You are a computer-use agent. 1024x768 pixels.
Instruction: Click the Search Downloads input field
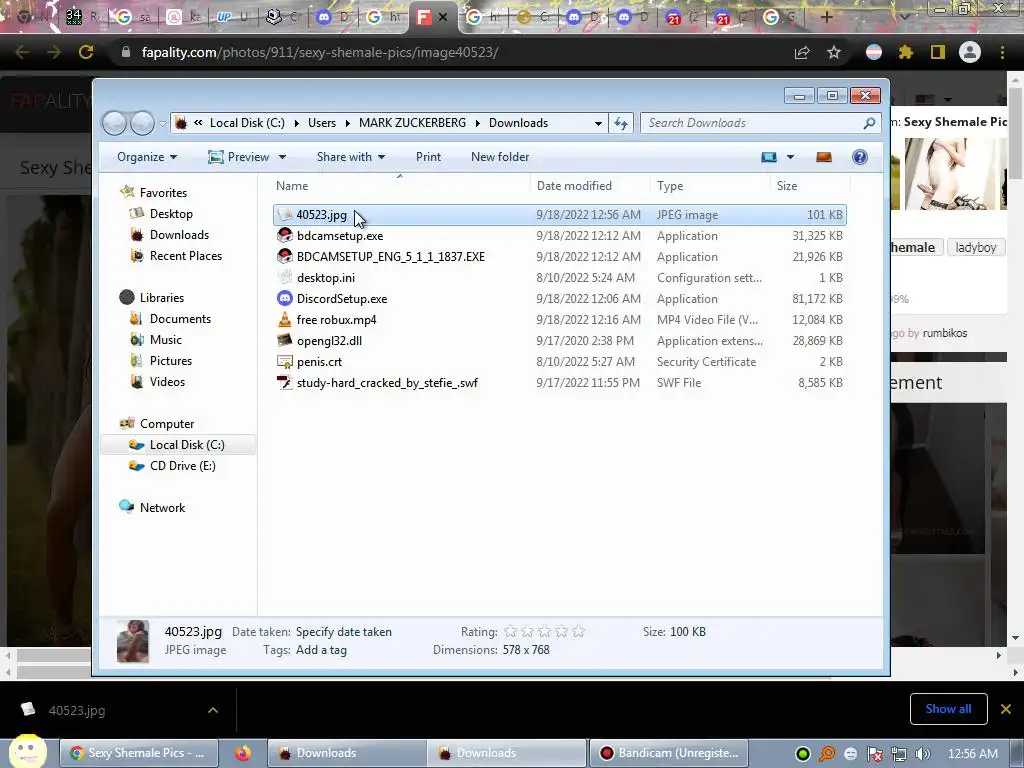coord(751,123)
